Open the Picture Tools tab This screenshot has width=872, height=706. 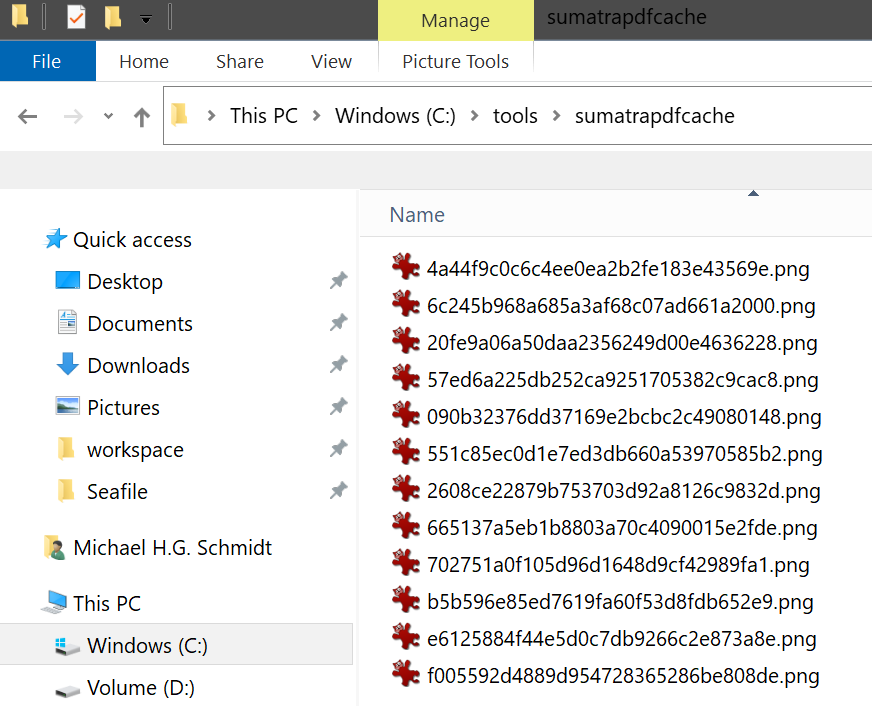pos(455,61)
